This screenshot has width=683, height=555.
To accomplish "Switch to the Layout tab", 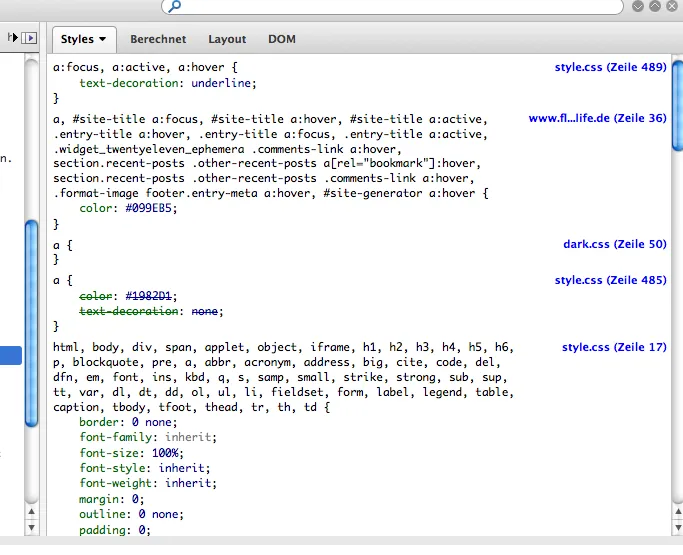I will click(x=227, y=39).
